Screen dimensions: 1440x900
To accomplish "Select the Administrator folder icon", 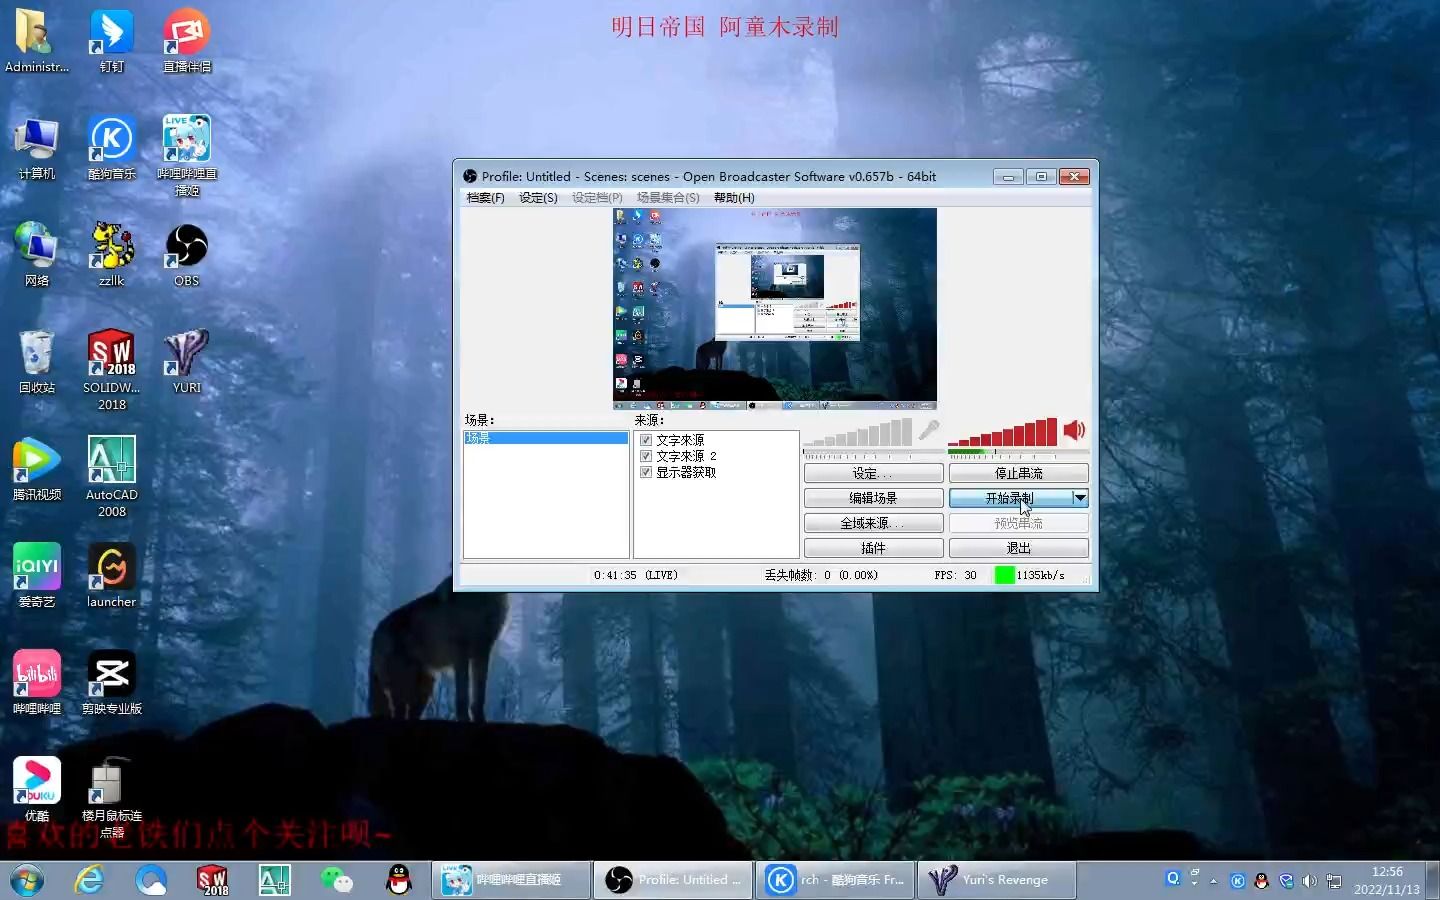I will (37, 41).
